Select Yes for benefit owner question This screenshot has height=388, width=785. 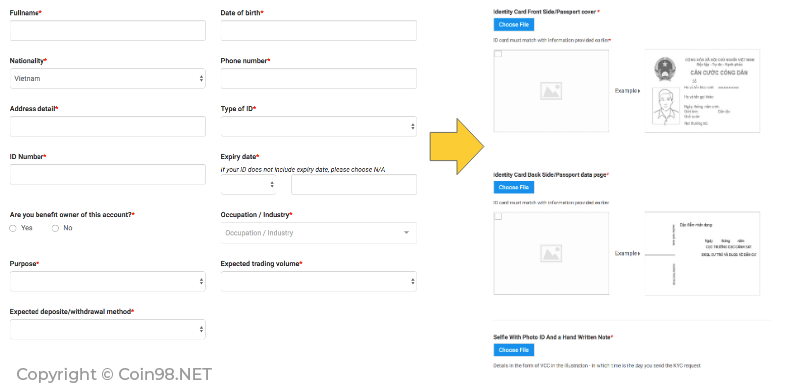[13, 228]
